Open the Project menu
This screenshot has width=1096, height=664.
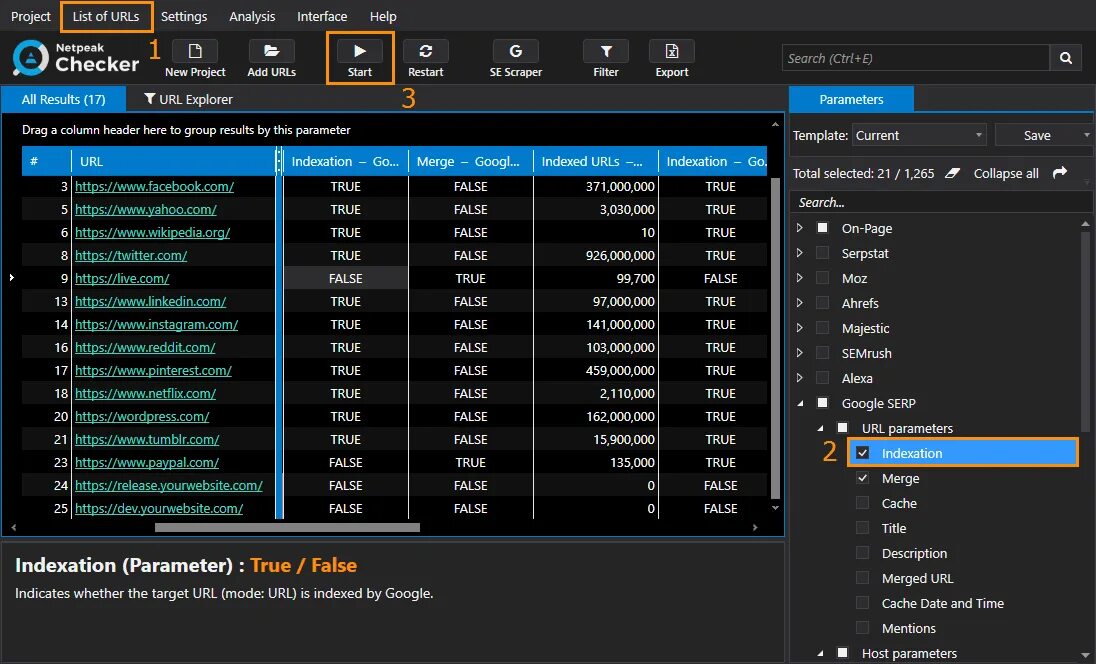31,16
